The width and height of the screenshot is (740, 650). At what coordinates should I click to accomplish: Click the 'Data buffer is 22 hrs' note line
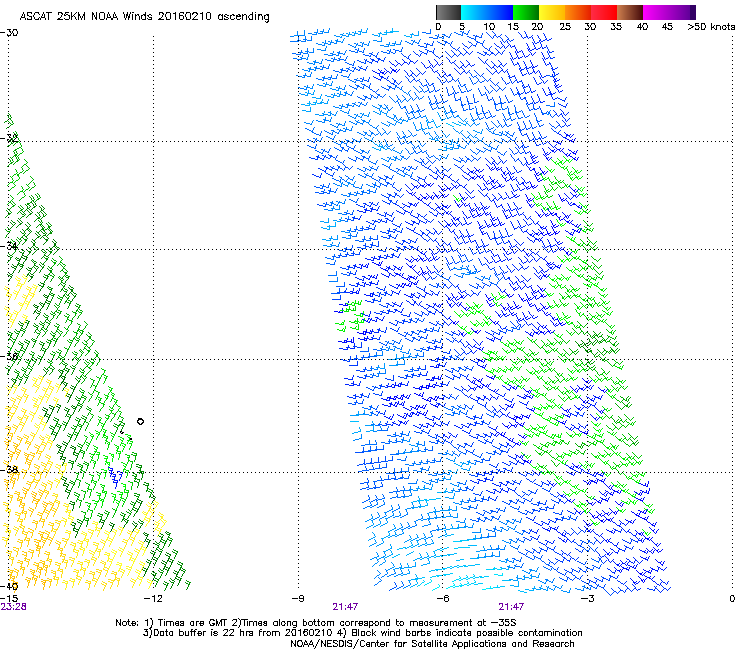pos(362,633)
